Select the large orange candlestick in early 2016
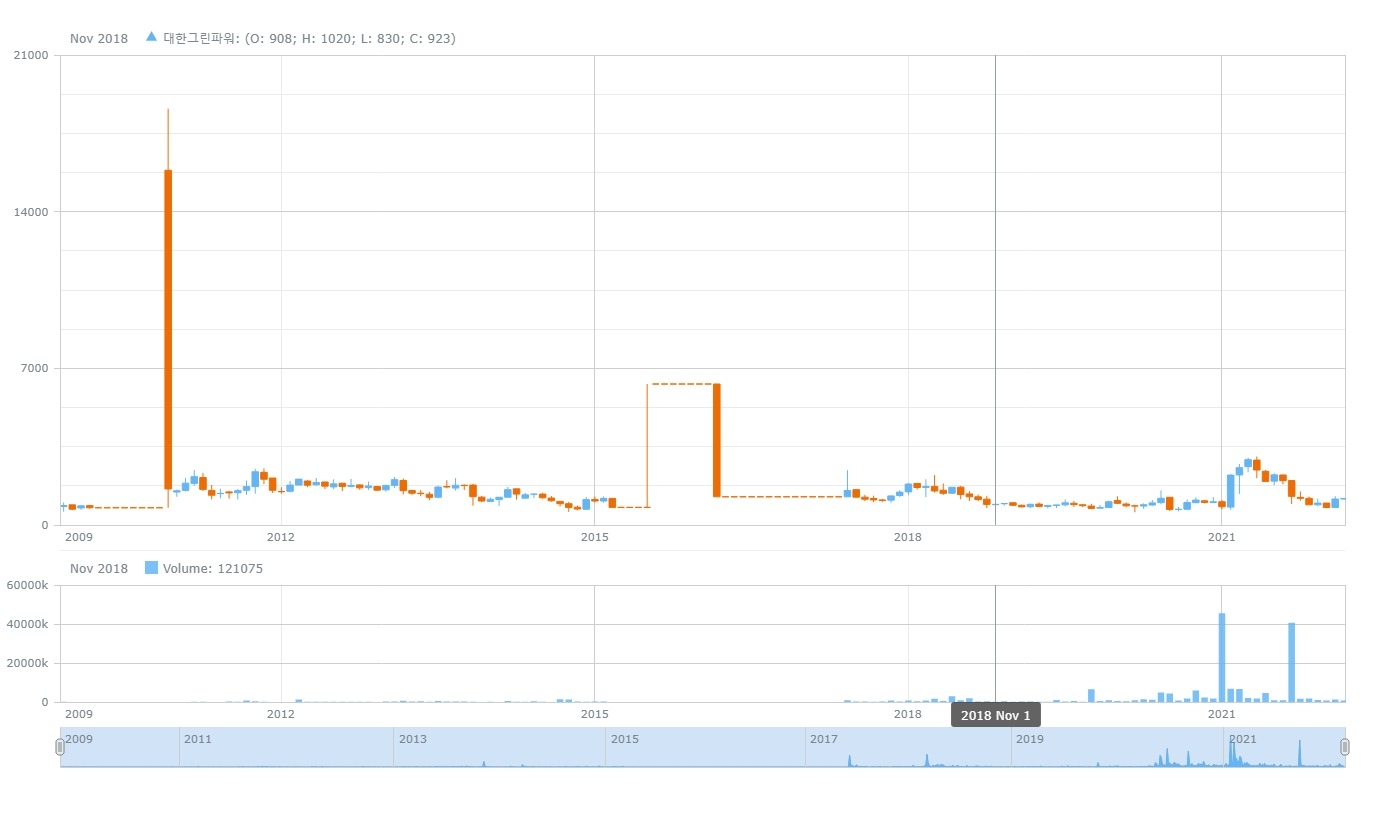1375x823 pixels. [716, 440]
